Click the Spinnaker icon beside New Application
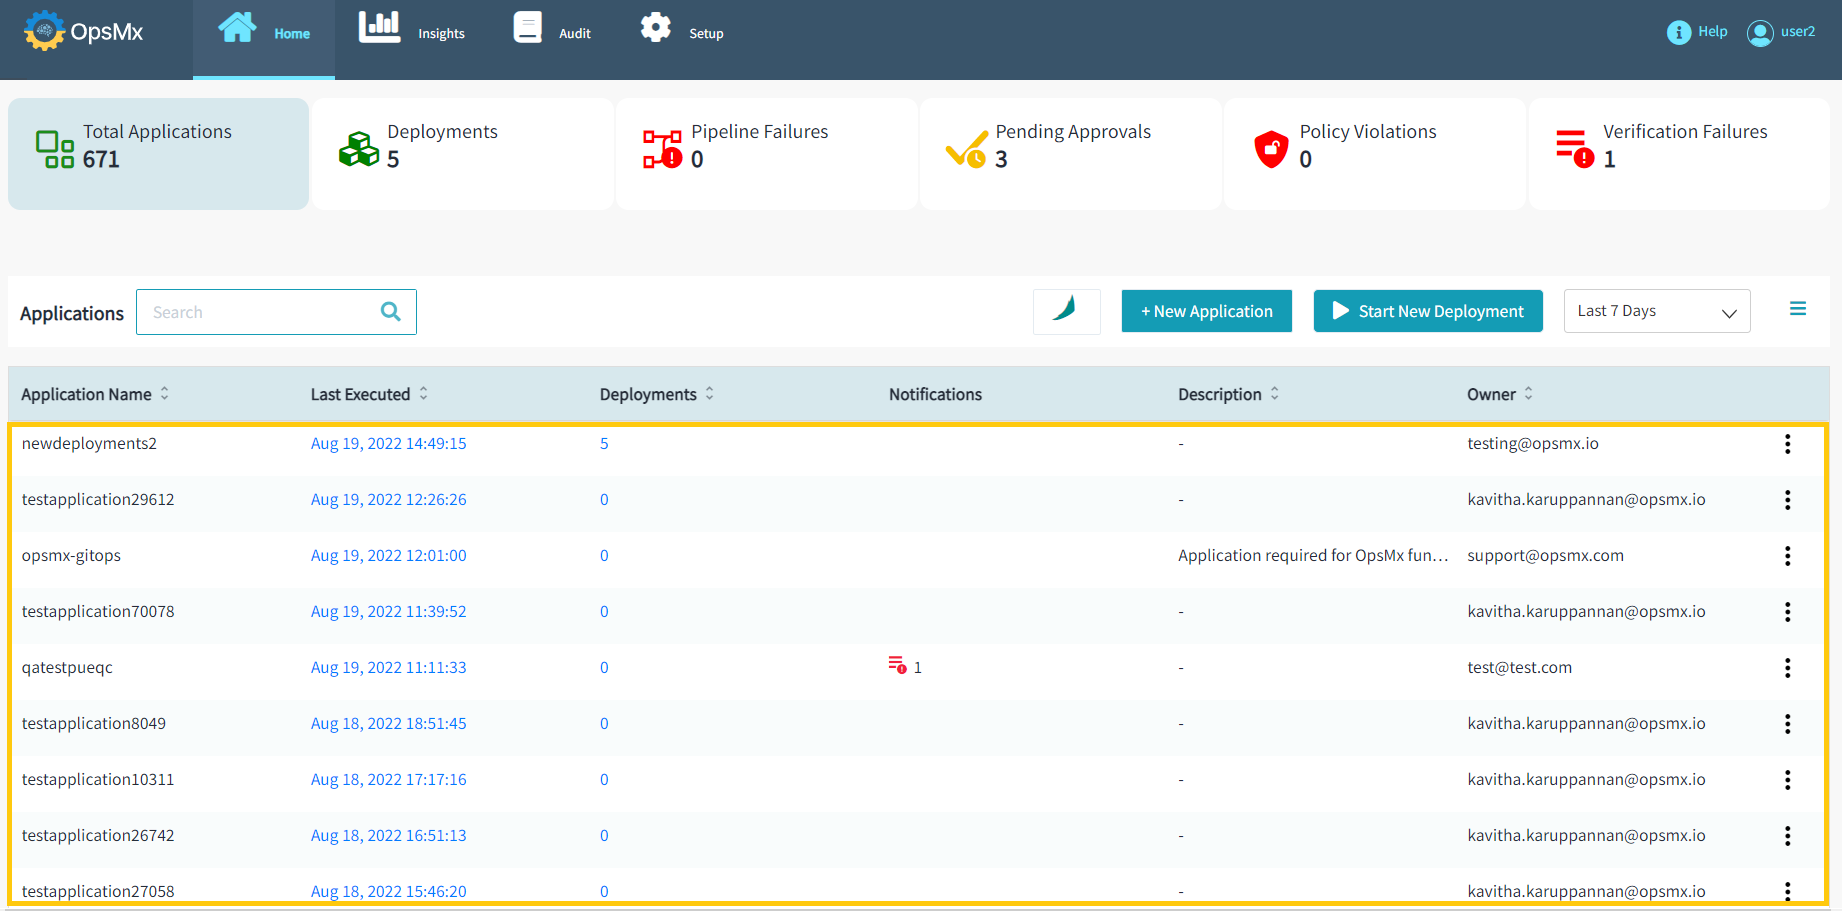1842x911 pixels. pos(1066,311)
